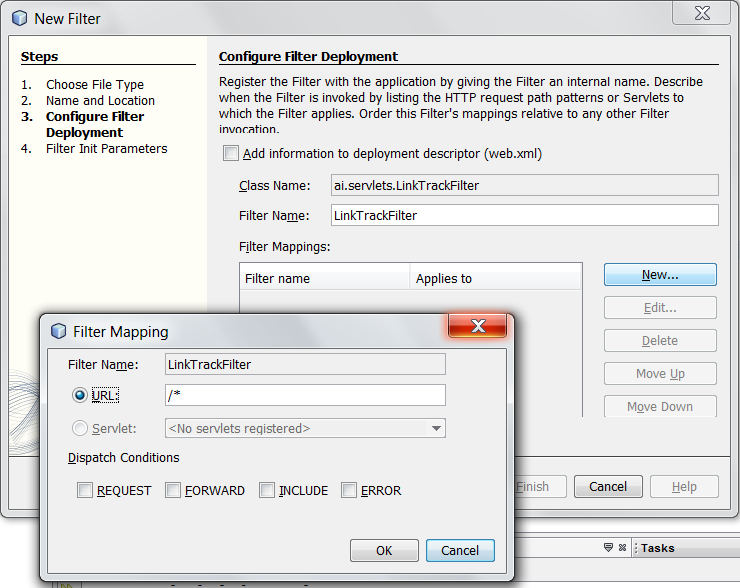The image size is (740, 588).
Task: Click the 'Filter Mappings:' label
Action: coord(285,247)
